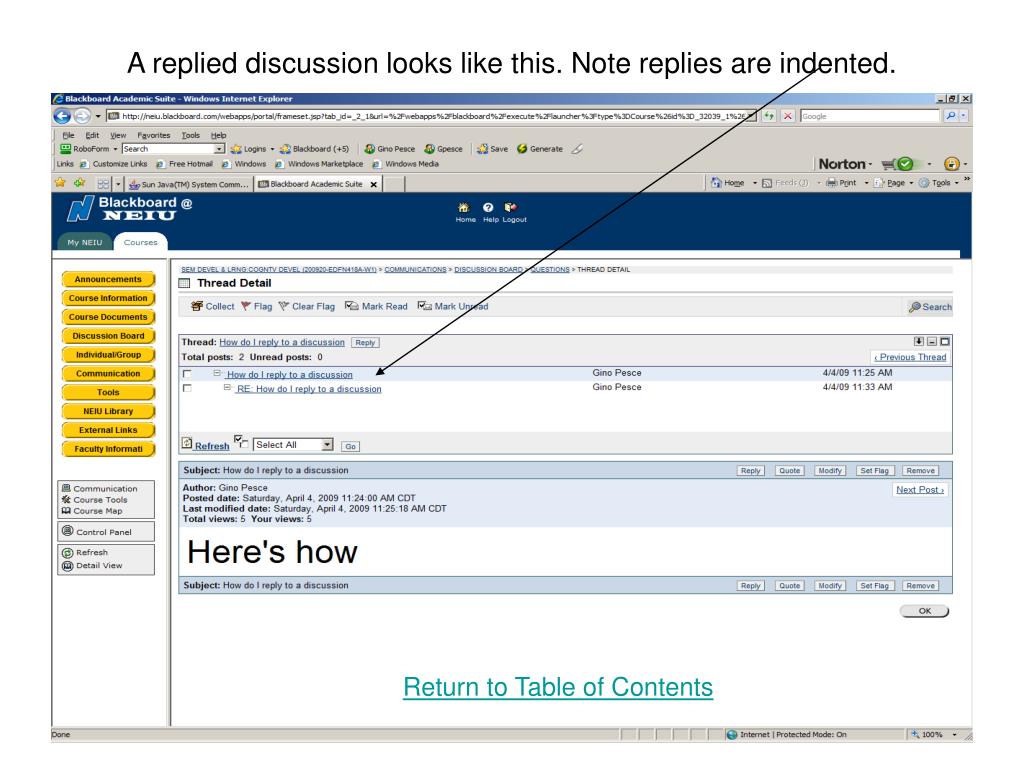This screenshot has height=768, width=1024.
Task: Click the thread panel download arrow icon
Action: pyautogui.click(x=919, y=342)
